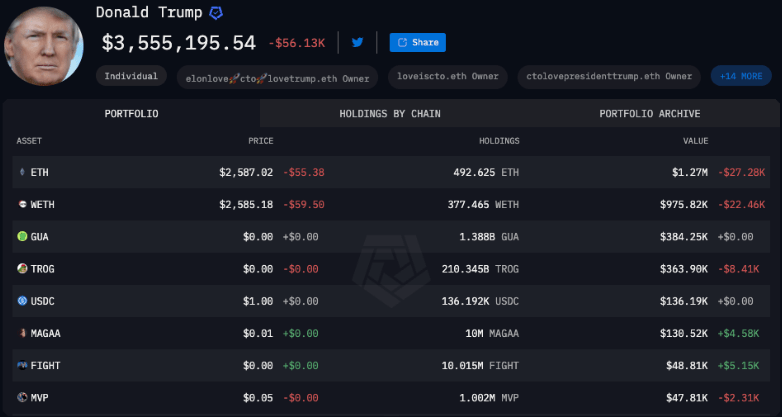
Task: Click the WETH token icon
Action: [x=22, y=205]
